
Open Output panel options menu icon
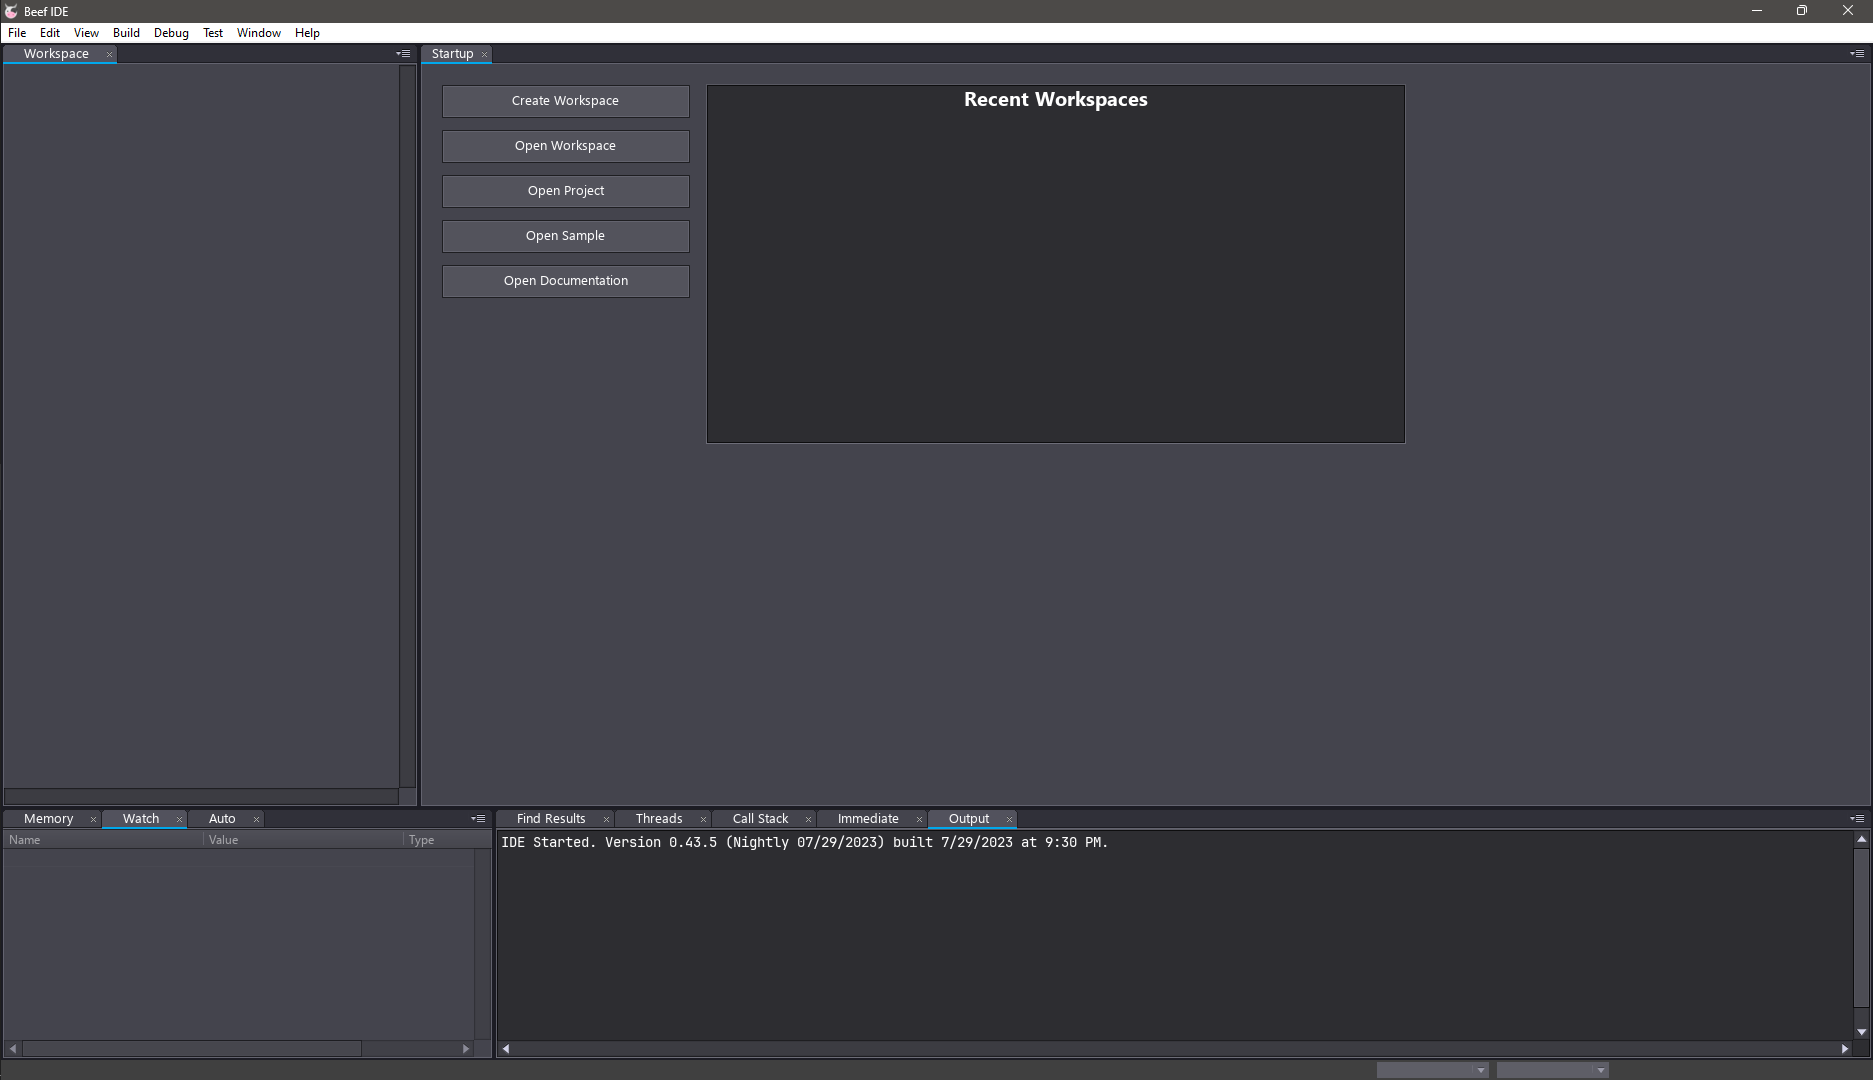coord(1857,819)
